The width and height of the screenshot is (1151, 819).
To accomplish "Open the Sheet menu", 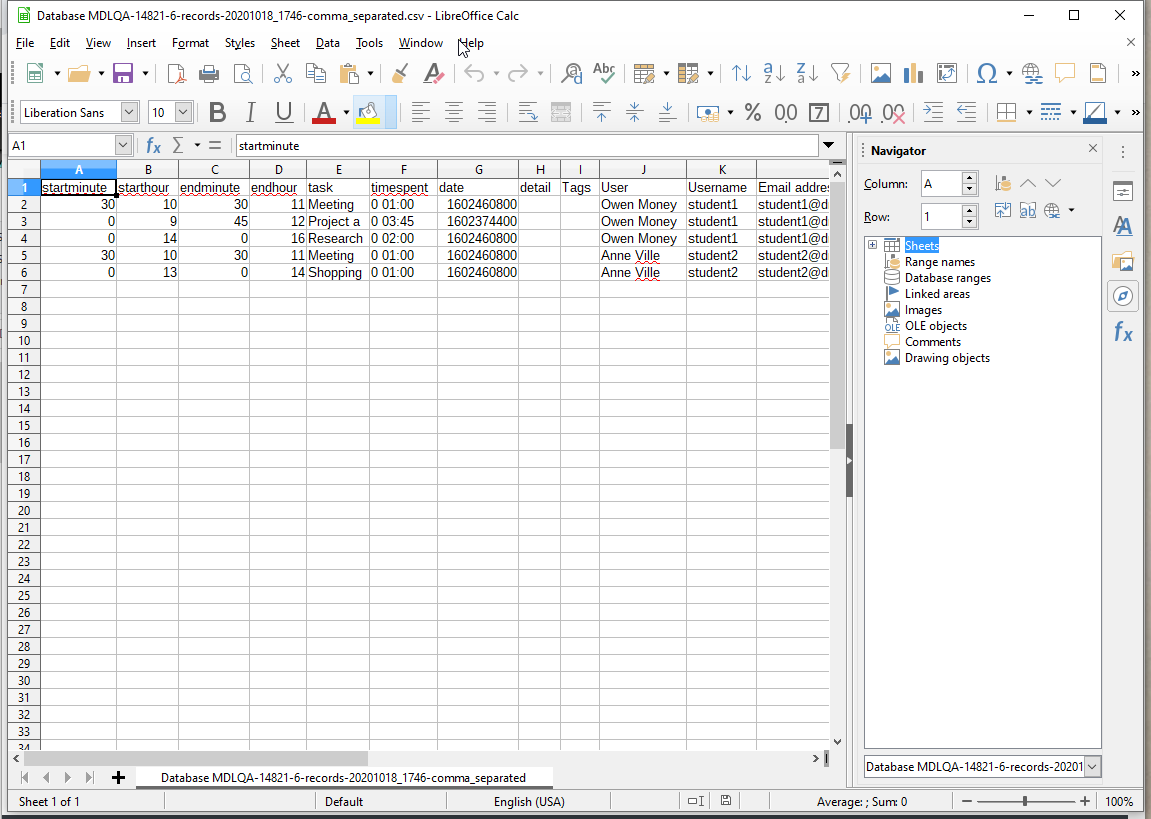I will [x=285, y=43].
